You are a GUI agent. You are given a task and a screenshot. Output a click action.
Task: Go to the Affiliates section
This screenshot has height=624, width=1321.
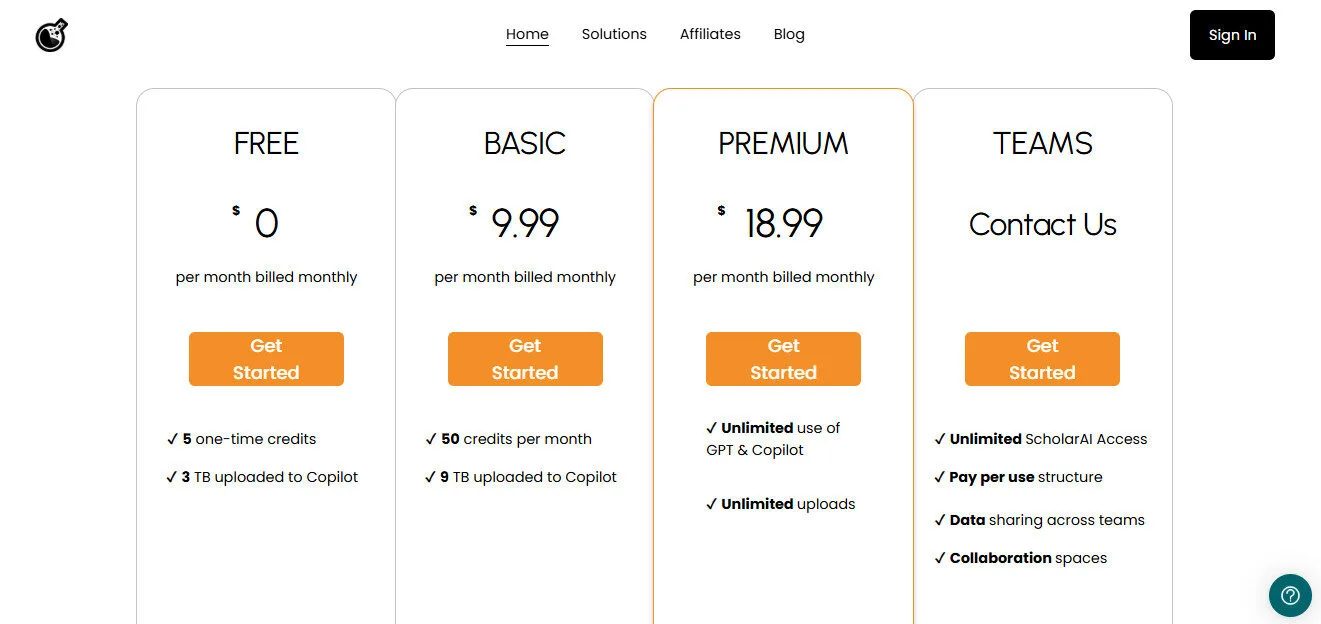coord(710,33)
